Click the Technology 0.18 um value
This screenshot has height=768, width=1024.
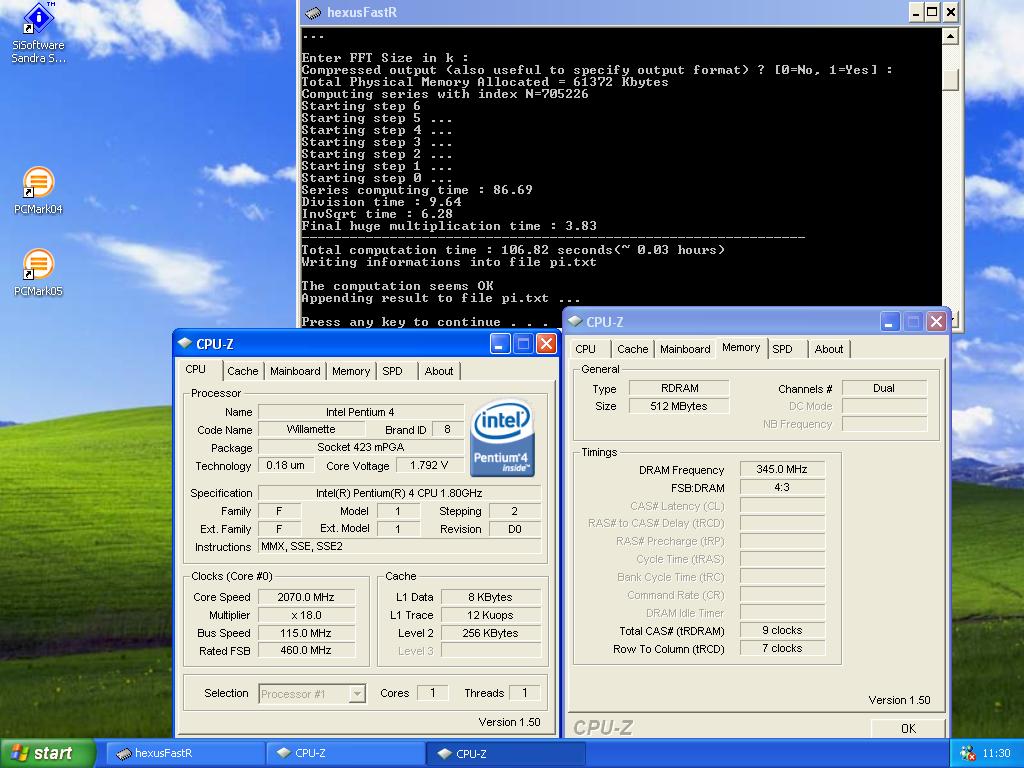[286, 465]
